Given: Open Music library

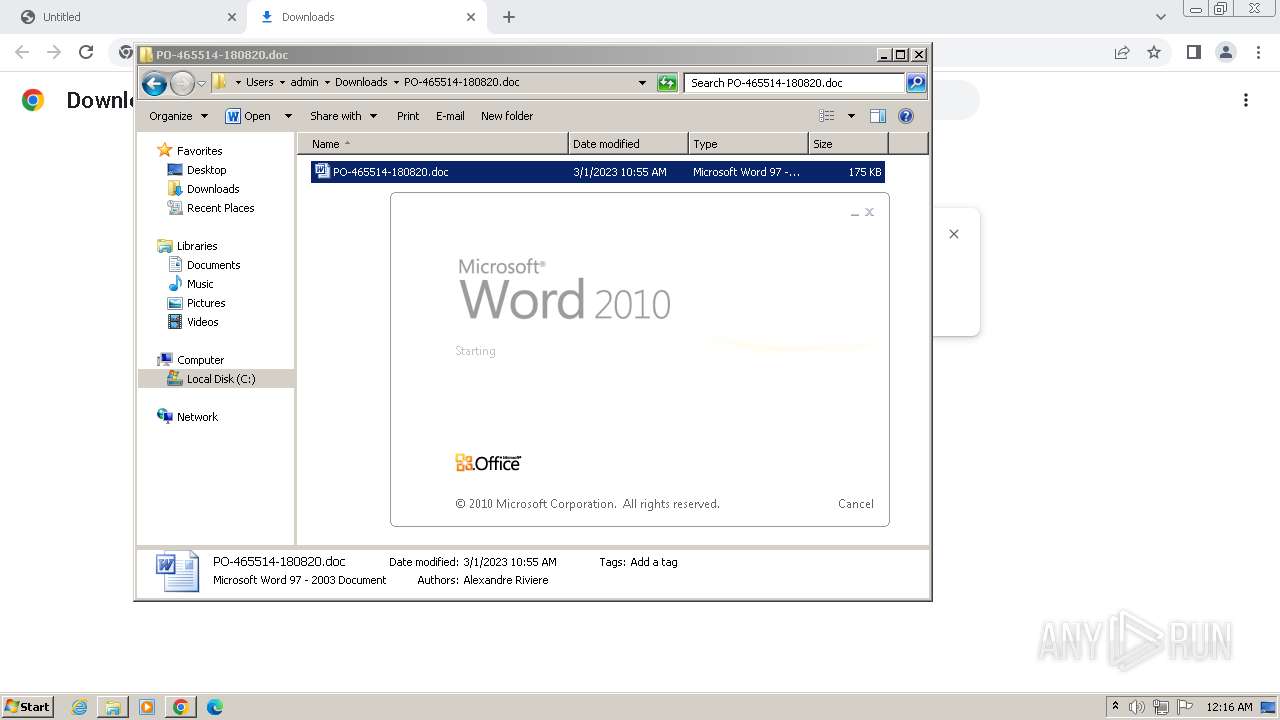Looking at the screenshot, I should click(200, 284).
